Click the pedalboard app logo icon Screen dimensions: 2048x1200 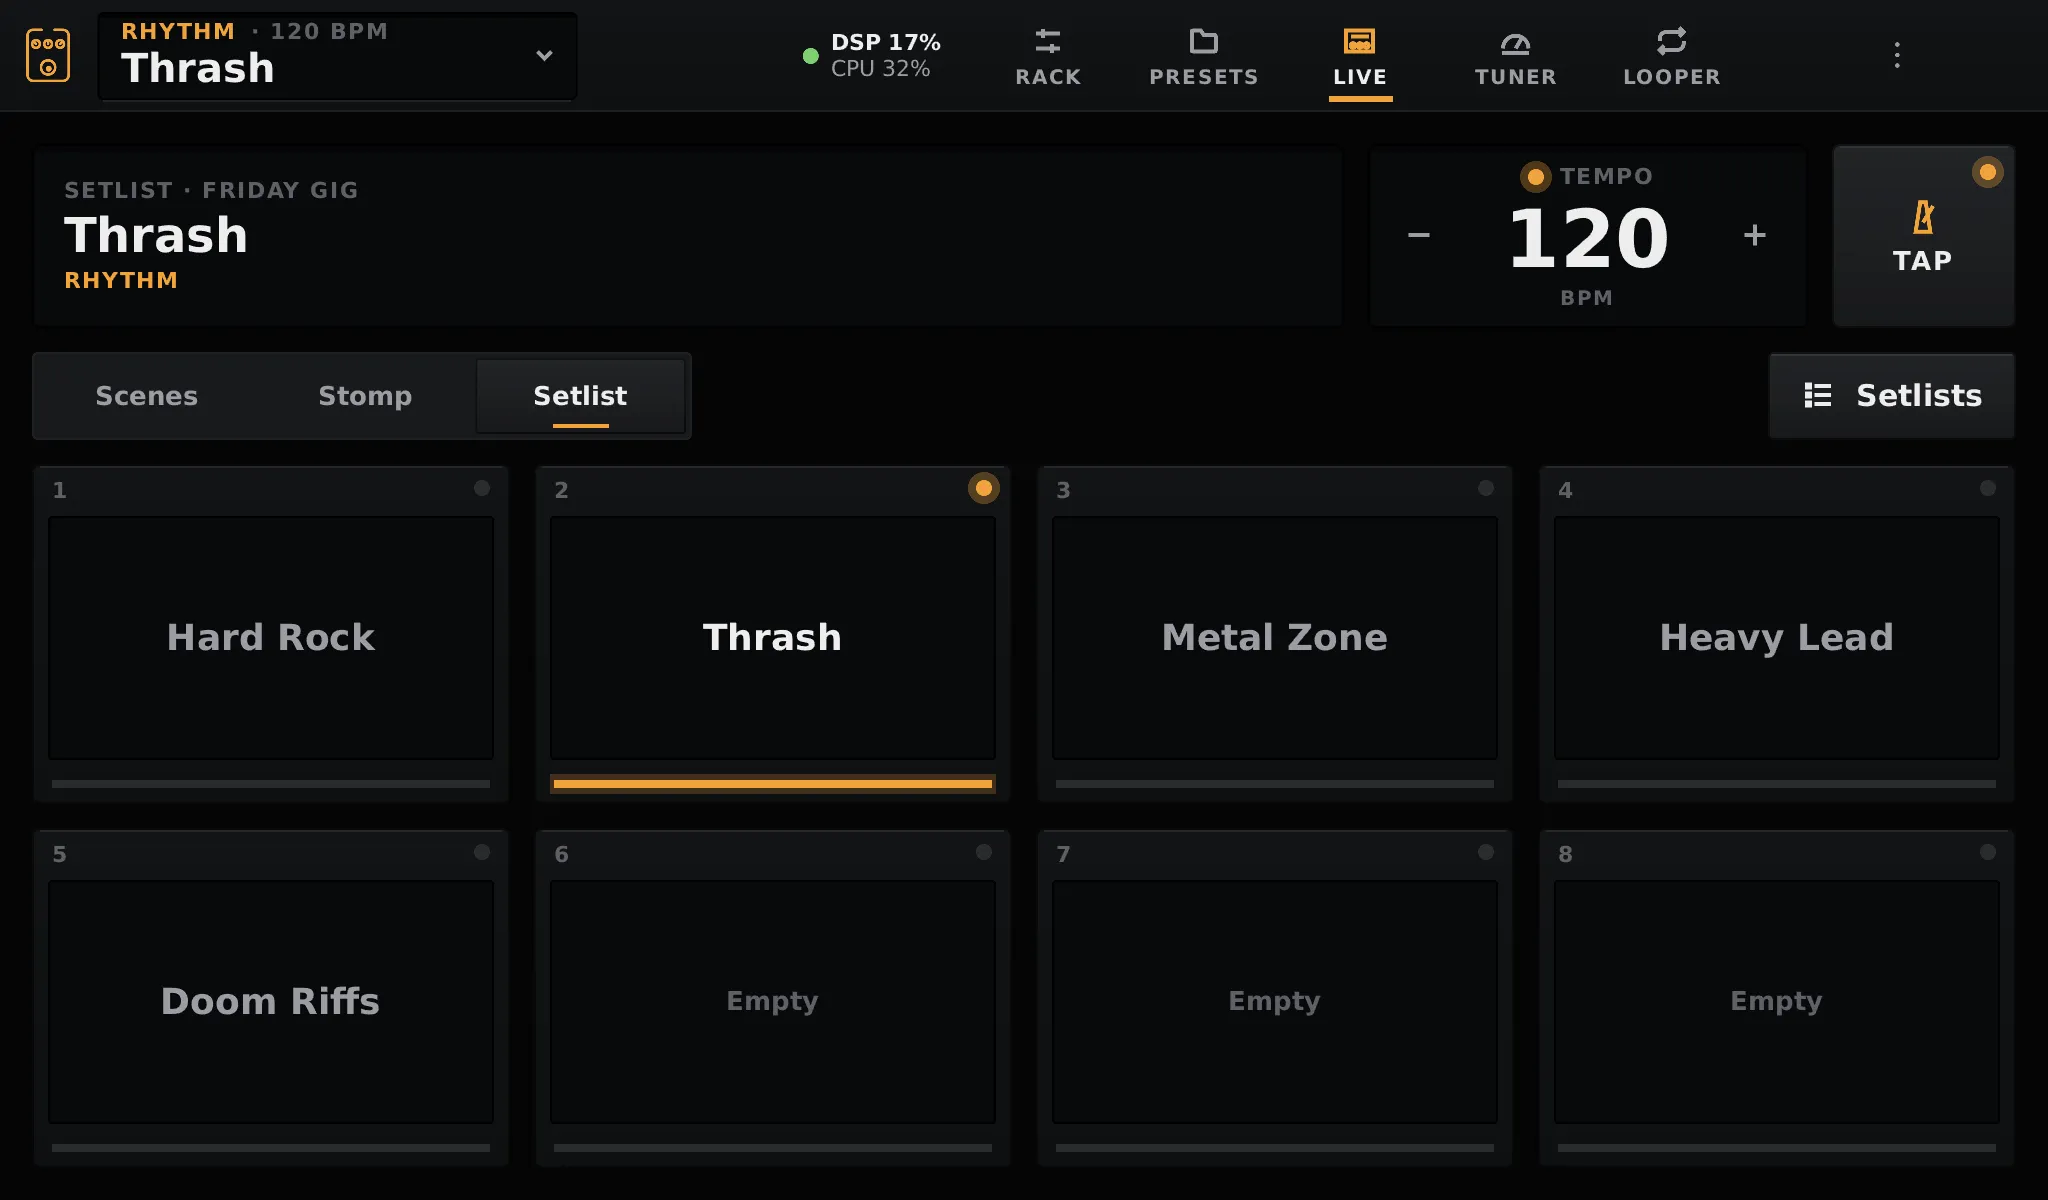(x=48, y=55)
